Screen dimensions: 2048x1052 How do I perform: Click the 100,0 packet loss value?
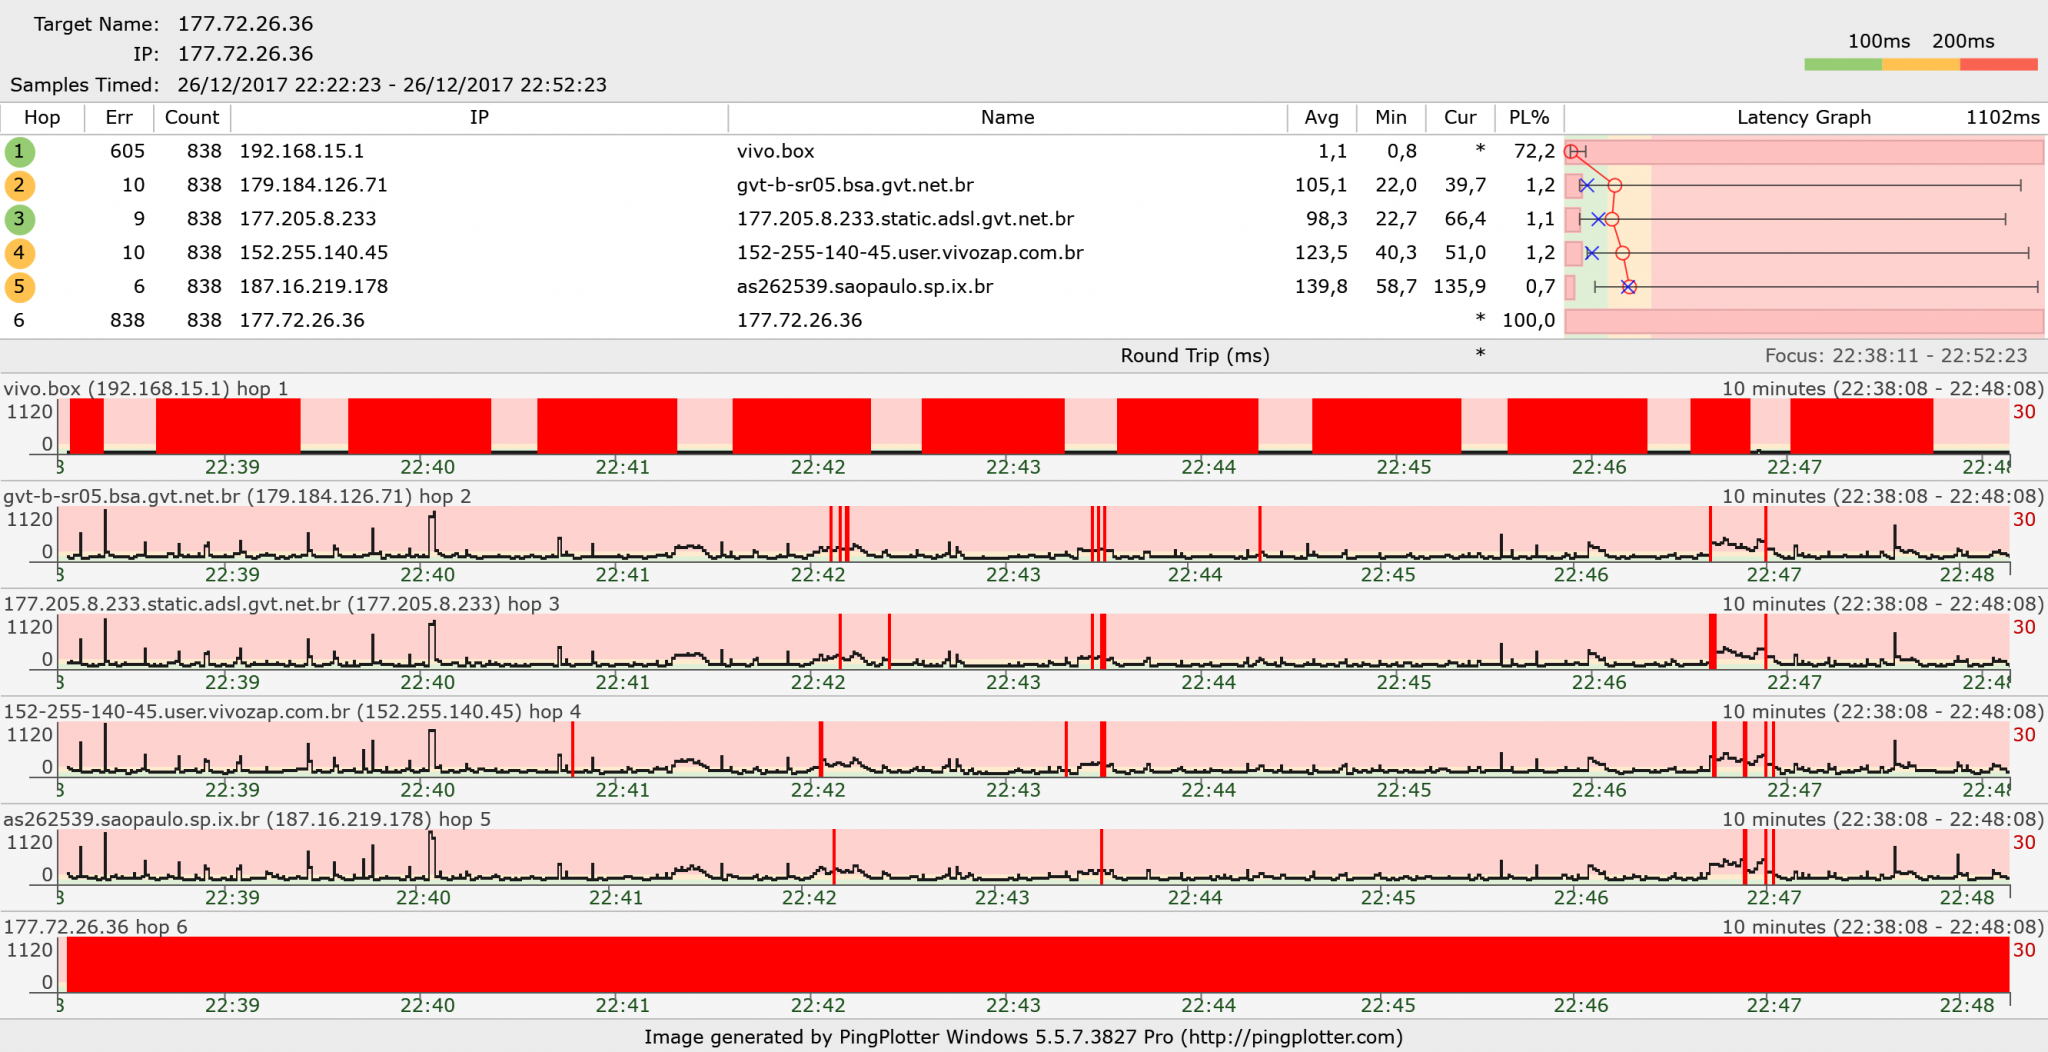click(1529, 321)
